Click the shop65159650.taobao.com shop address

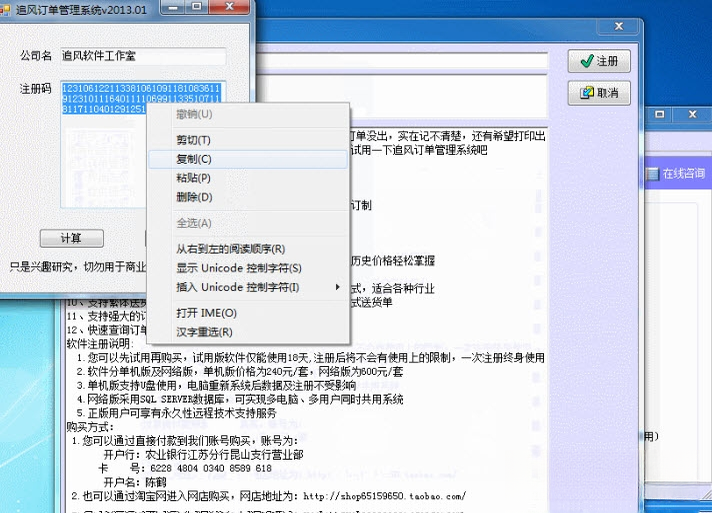click(x=384, y=496)
